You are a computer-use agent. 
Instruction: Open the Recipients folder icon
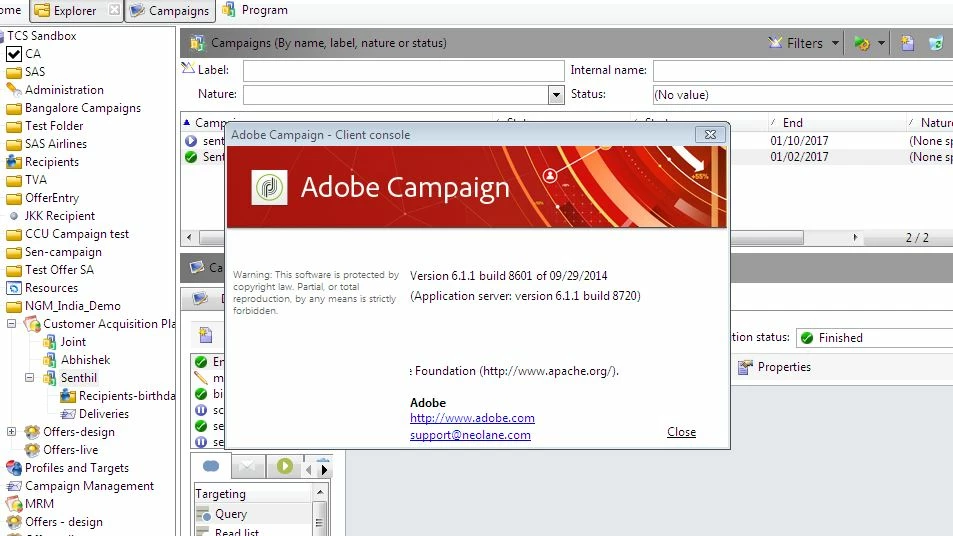pyautogui.click(x=13, y=162)
